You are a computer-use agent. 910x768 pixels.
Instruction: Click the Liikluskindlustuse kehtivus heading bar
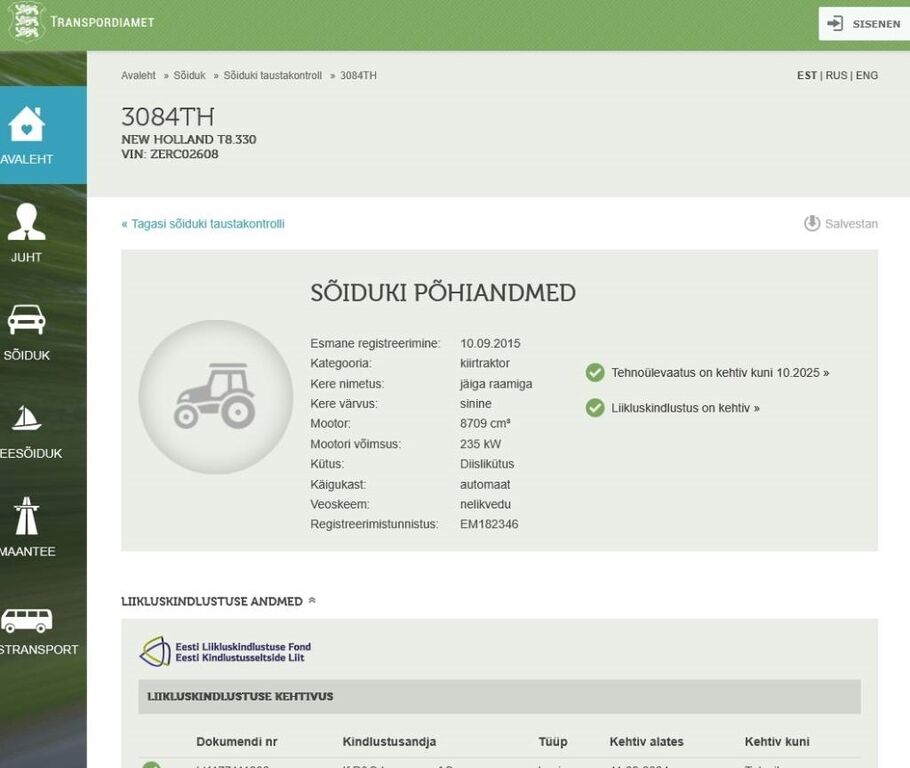pyautogui.click(x=499, y=697)
